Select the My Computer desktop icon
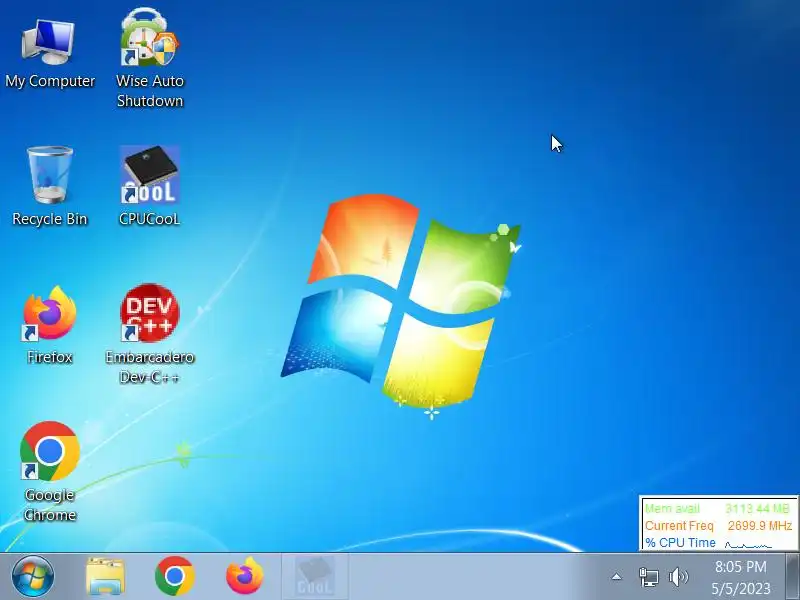 click(49, 53)
